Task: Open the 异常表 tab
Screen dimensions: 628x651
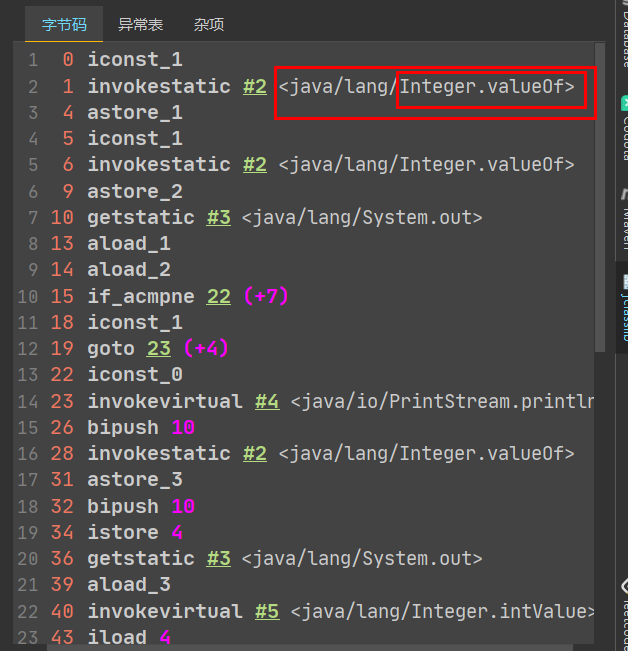Action: click(140, 24)
